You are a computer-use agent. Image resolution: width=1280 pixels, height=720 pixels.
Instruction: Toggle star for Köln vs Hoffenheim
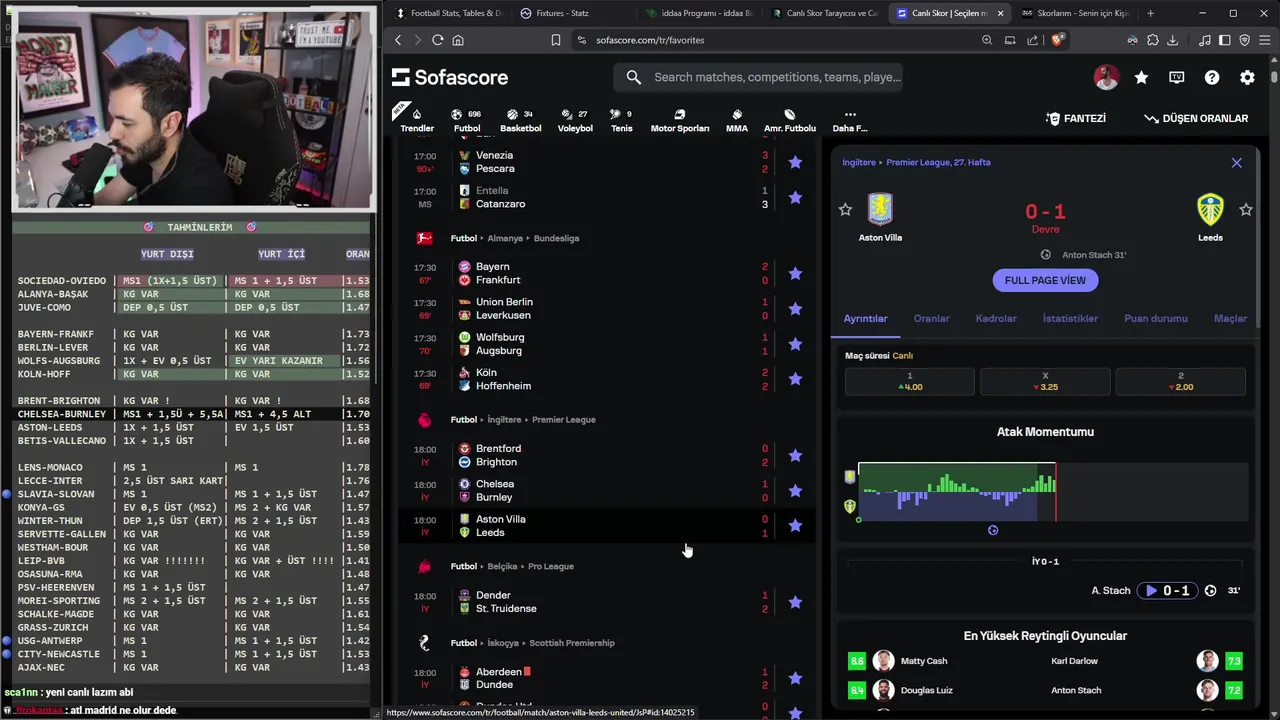point(795,379)
